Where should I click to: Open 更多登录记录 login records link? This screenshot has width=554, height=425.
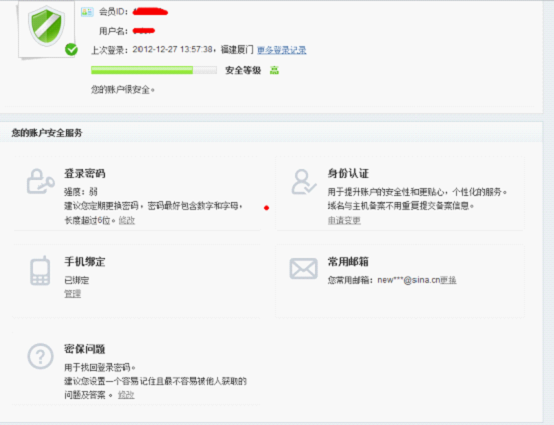pos(282,50)
